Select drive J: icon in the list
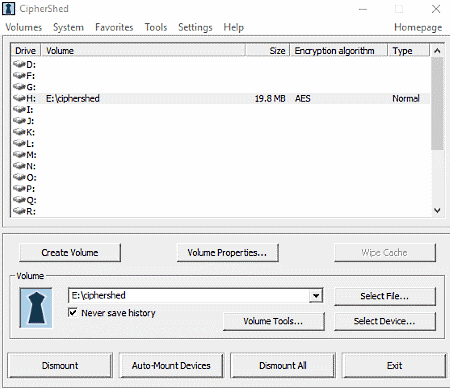 pos(19,121)
